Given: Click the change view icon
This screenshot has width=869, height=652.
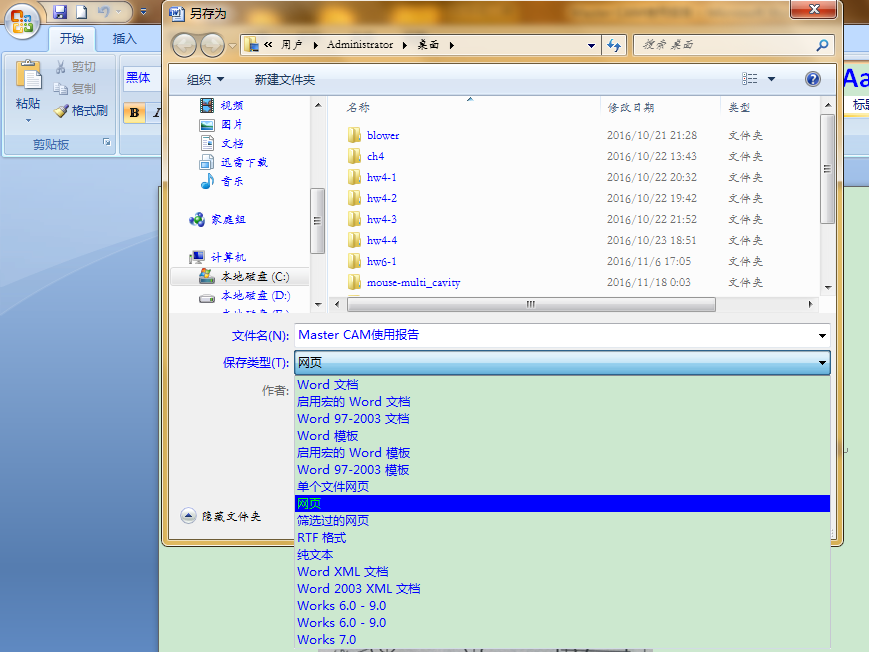Looking at the screenshot, I should (749, 79).
